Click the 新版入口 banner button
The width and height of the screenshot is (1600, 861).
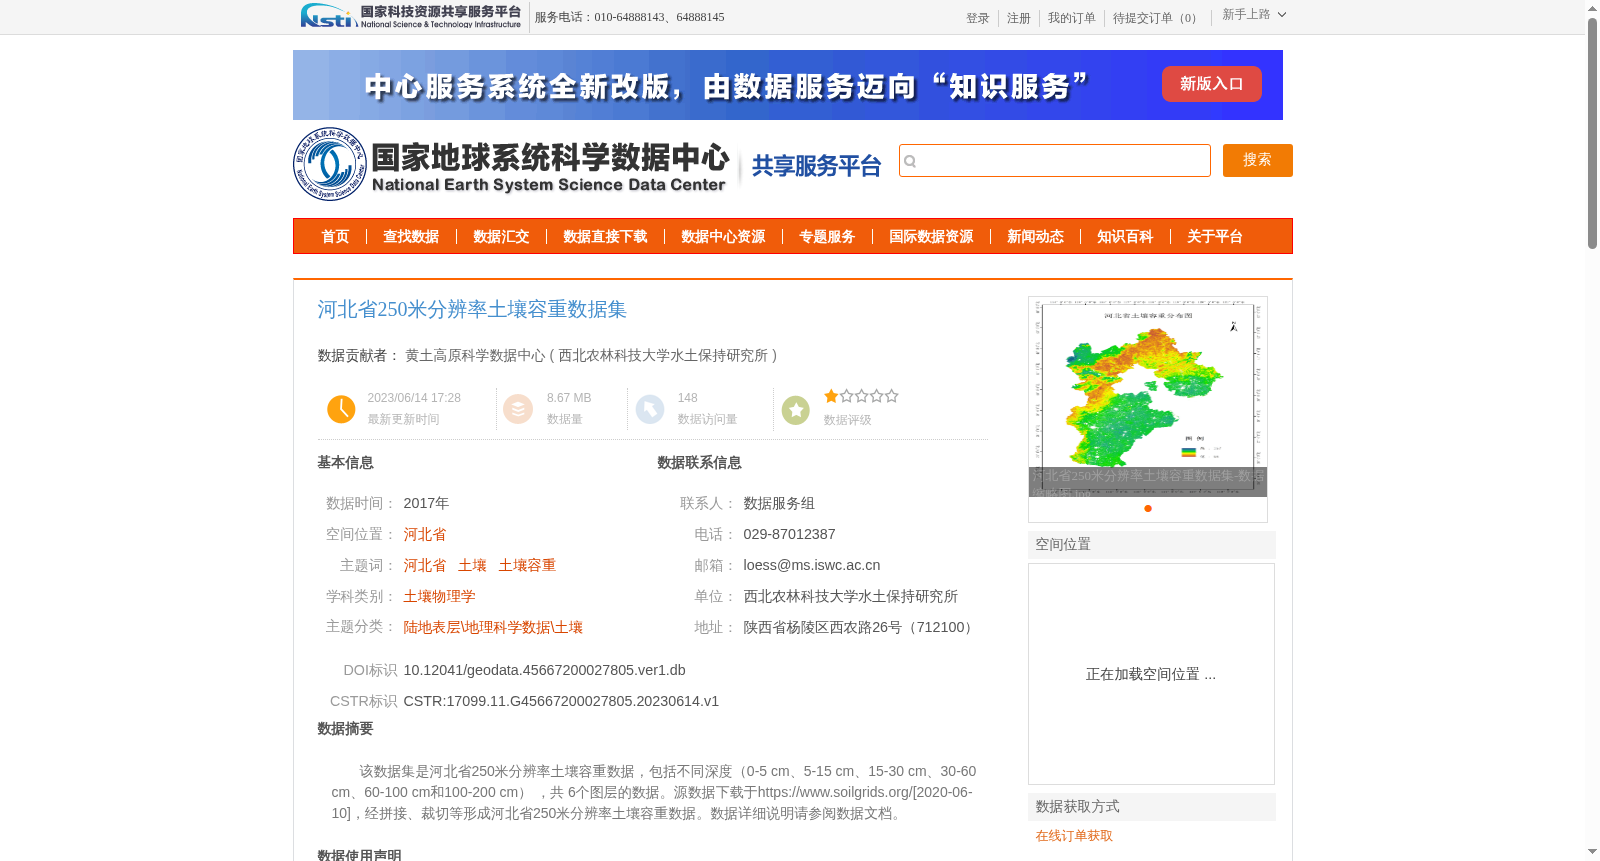pyautogui.click(x=1212, y=84)
